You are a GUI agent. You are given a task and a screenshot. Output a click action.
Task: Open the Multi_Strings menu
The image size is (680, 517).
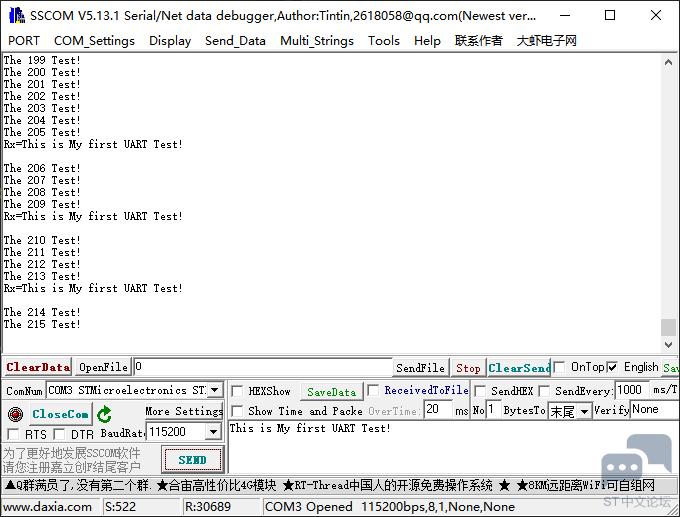(317, 41)
